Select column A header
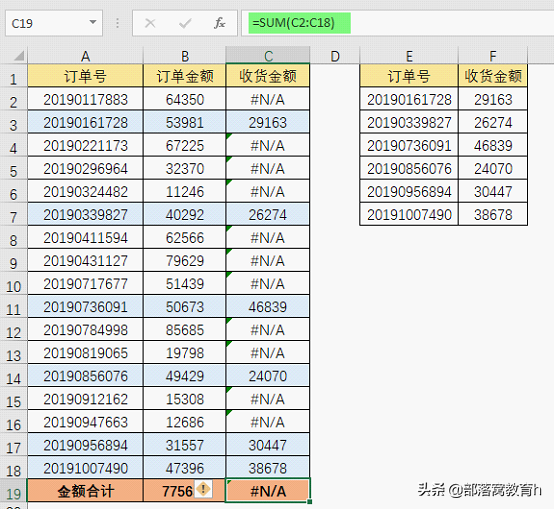Screen dimensions: 554x509 86,56
